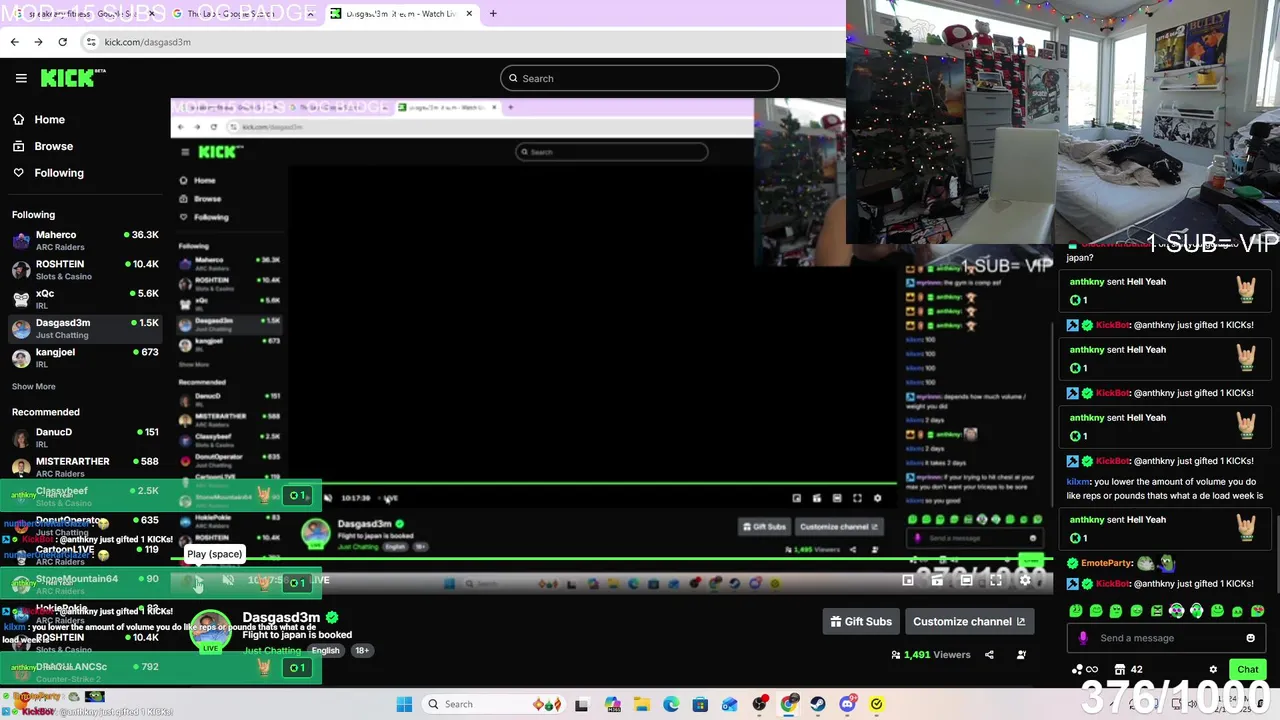Click the Windows taskbar Search box

(493, 704)
